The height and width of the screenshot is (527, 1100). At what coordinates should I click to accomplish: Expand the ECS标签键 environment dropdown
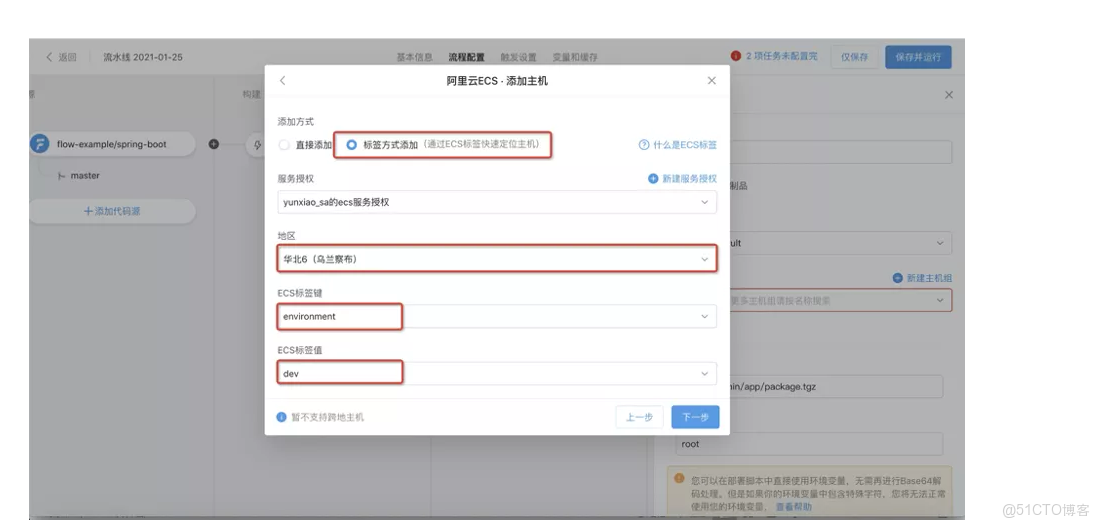(x=497, y=316)
